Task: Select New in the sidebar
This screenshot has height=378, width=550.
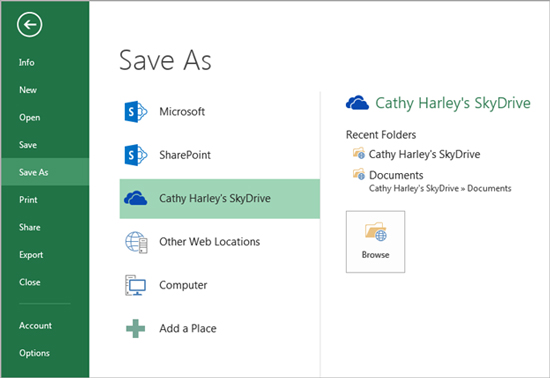Action: click(x=28, y=90)
